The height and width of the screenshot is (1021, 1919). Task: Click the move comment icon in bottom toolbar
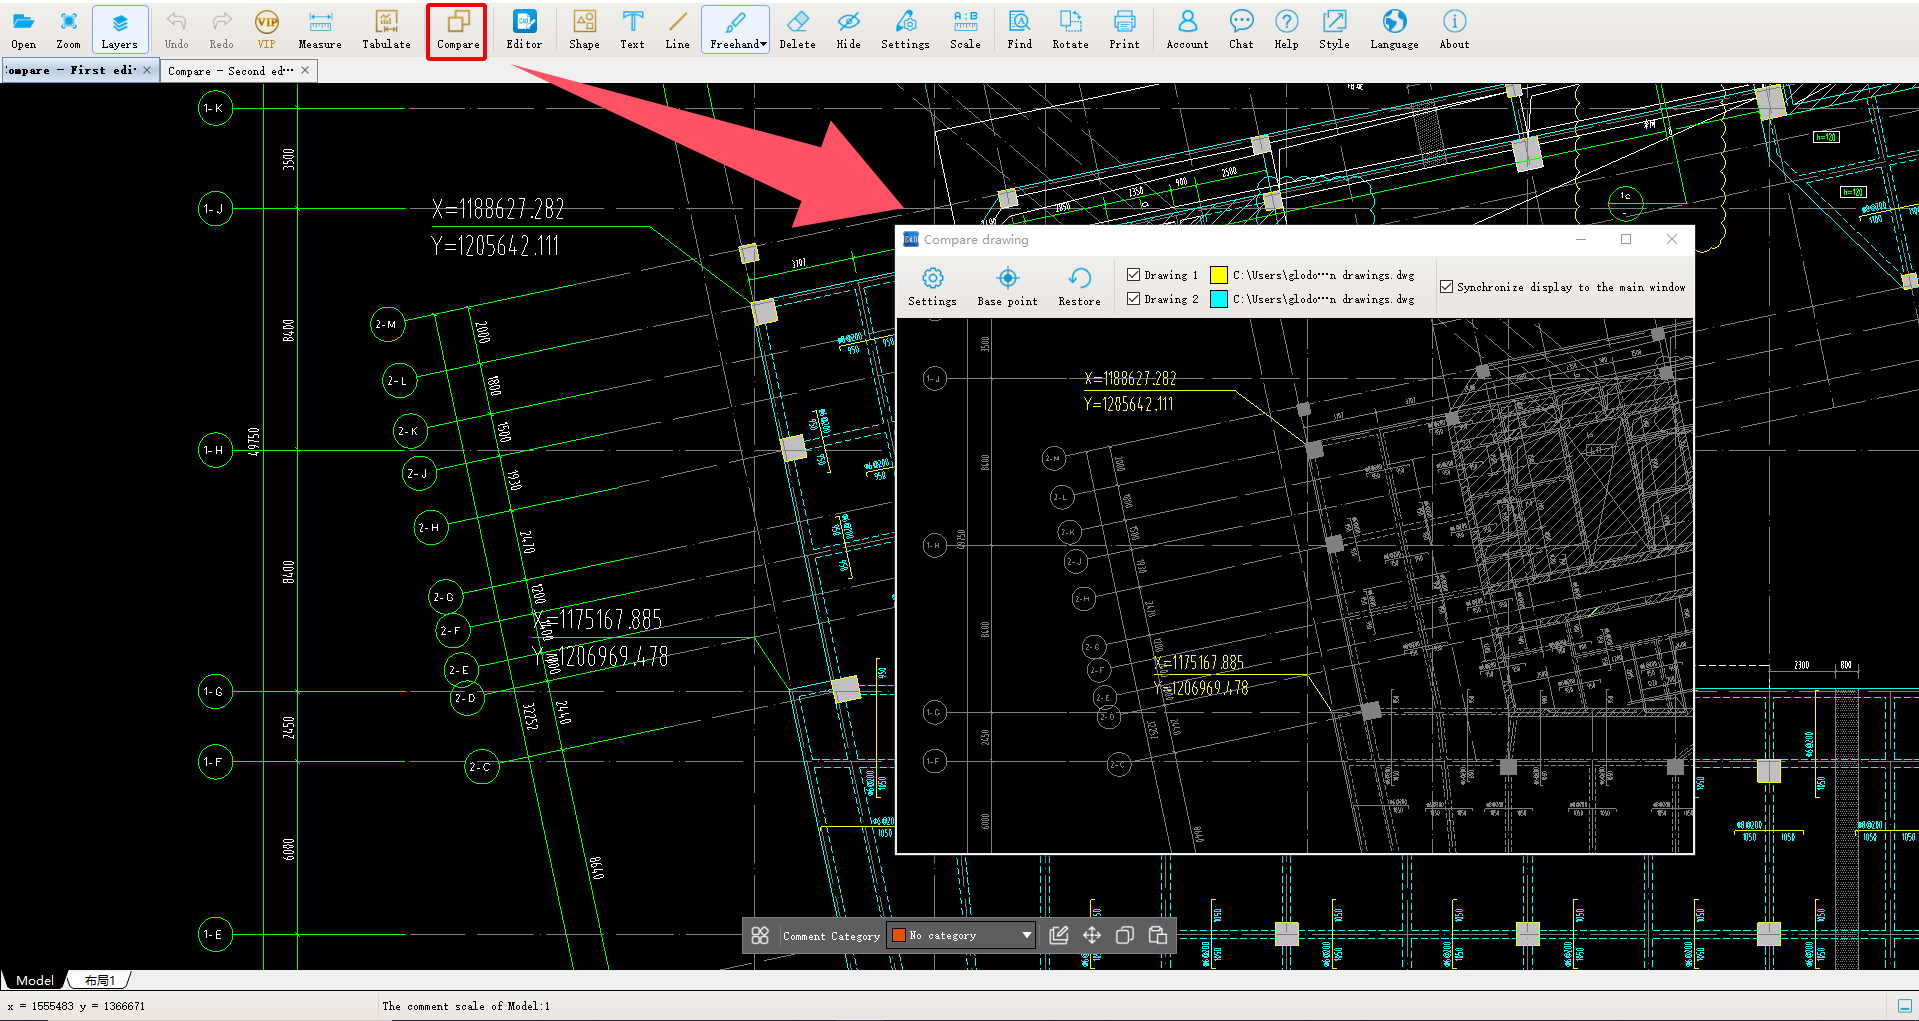1091,935
